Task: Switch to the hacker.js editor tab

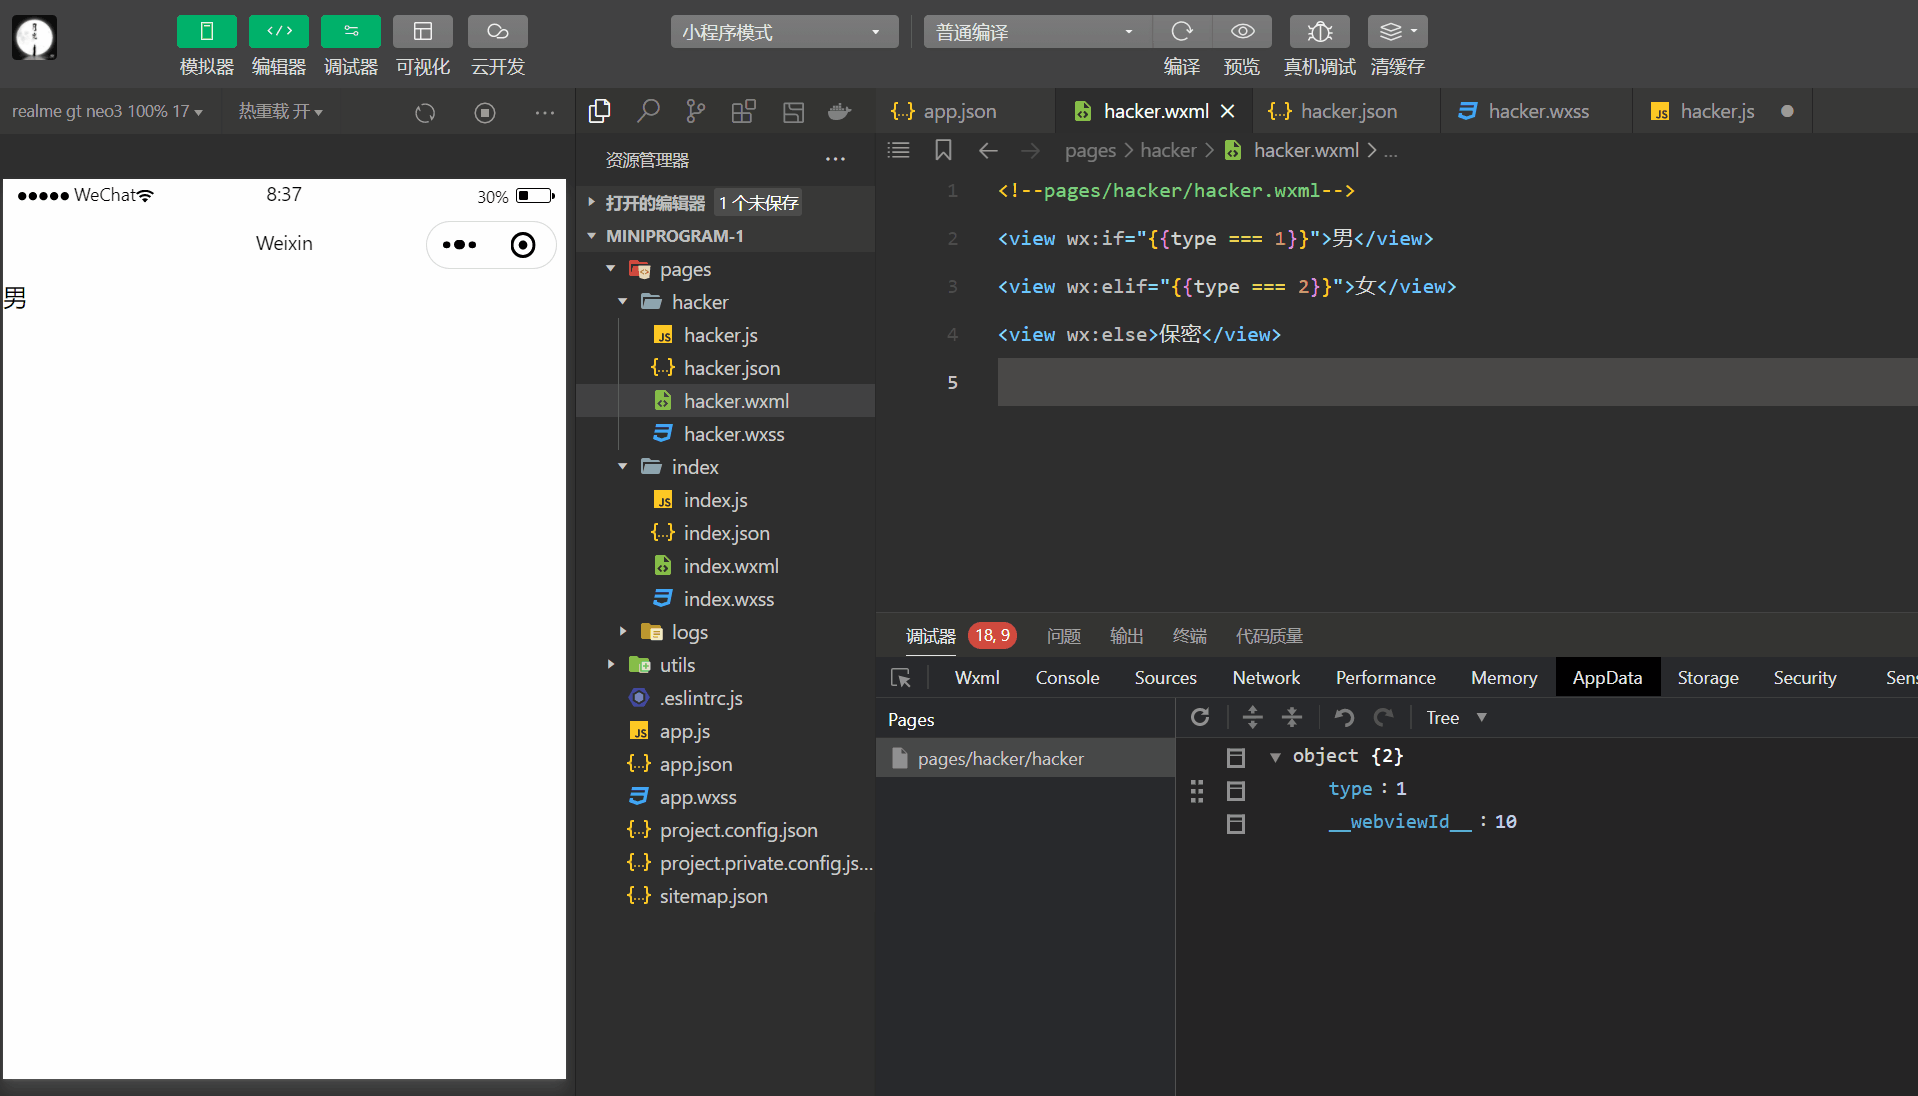Action: pyautogui.click(x=1722, y=111)
